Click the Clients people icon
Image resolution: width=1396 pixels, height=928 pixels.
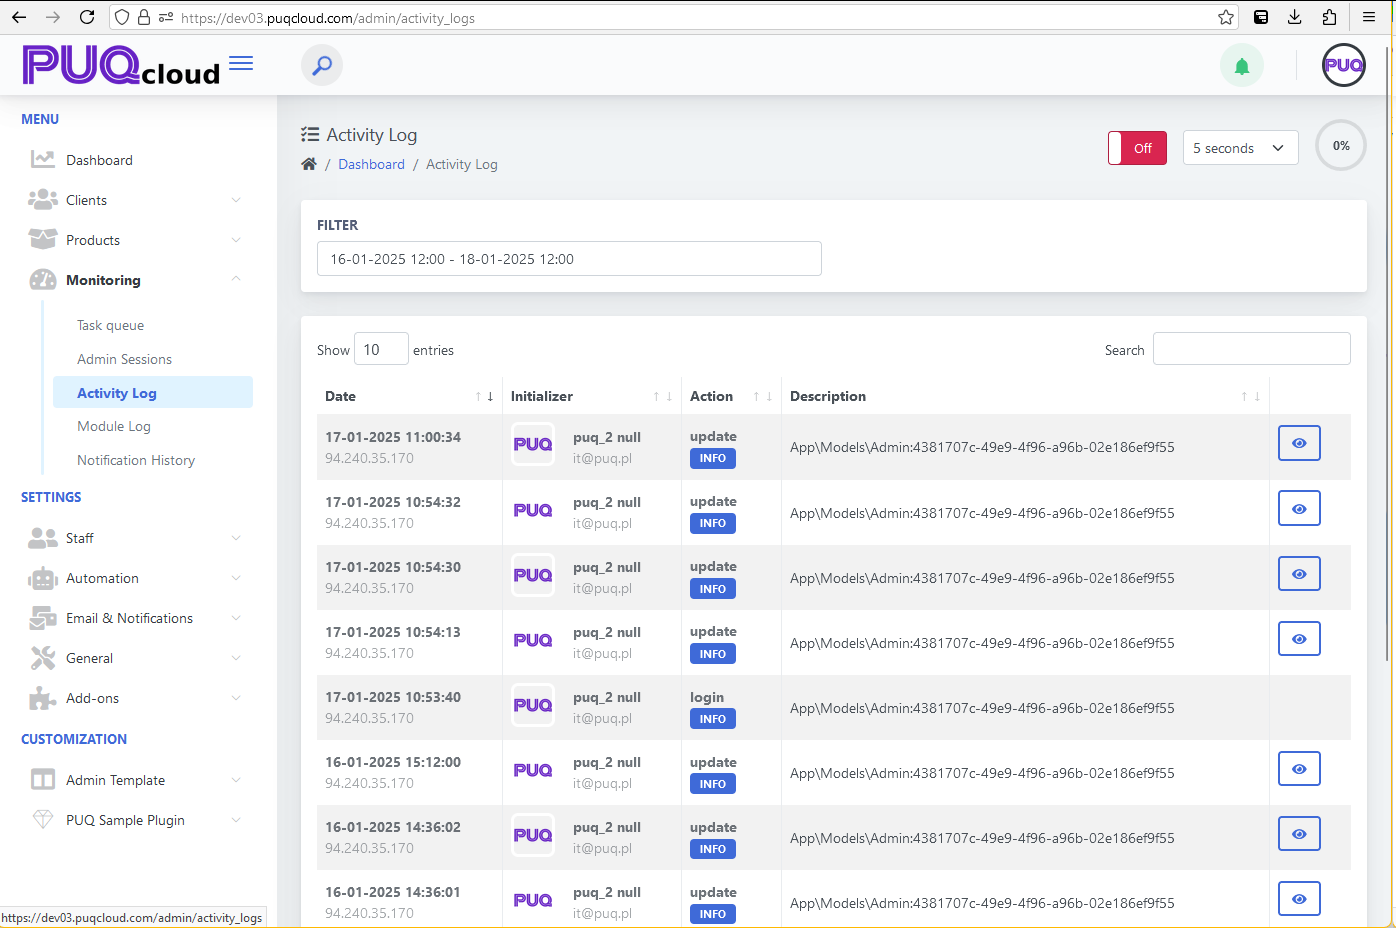click(x=43, y=199)
